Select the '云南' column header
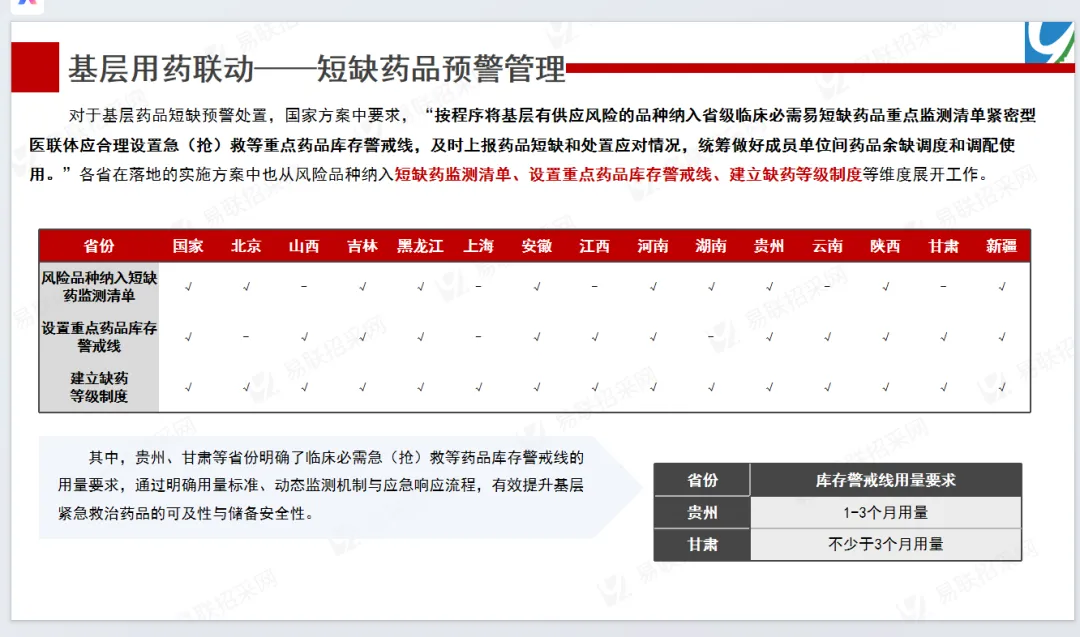The image size is (1080, 637). click(827, 246)
